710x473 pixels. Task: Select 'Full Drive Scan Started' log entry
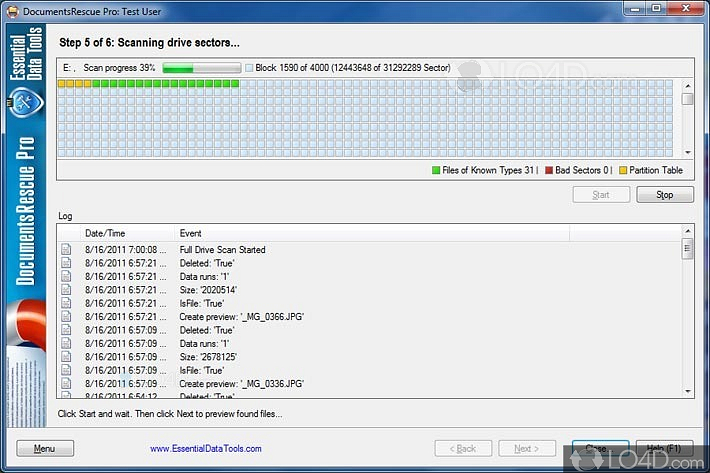[222, 249]
